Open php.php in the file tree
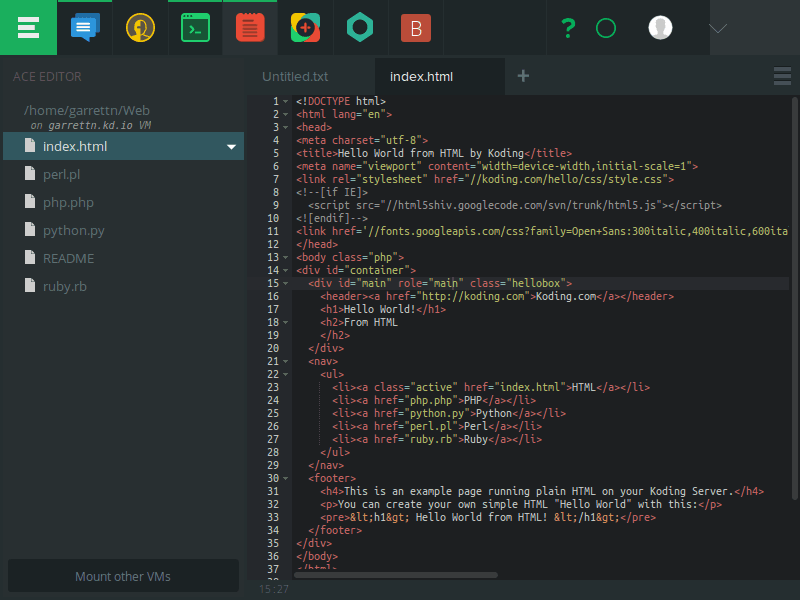Viewport: 800px width, 600px height. click(x=68, y=203)
